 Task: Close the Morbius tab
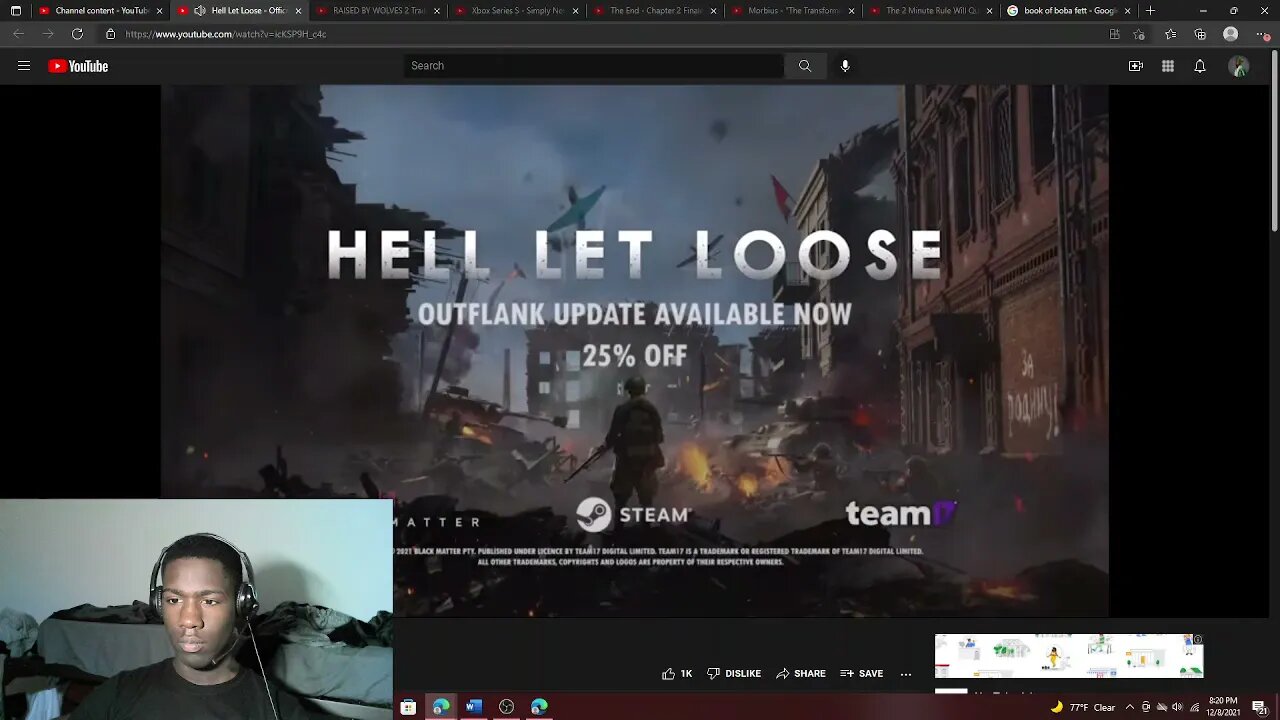tap(851, 11)
